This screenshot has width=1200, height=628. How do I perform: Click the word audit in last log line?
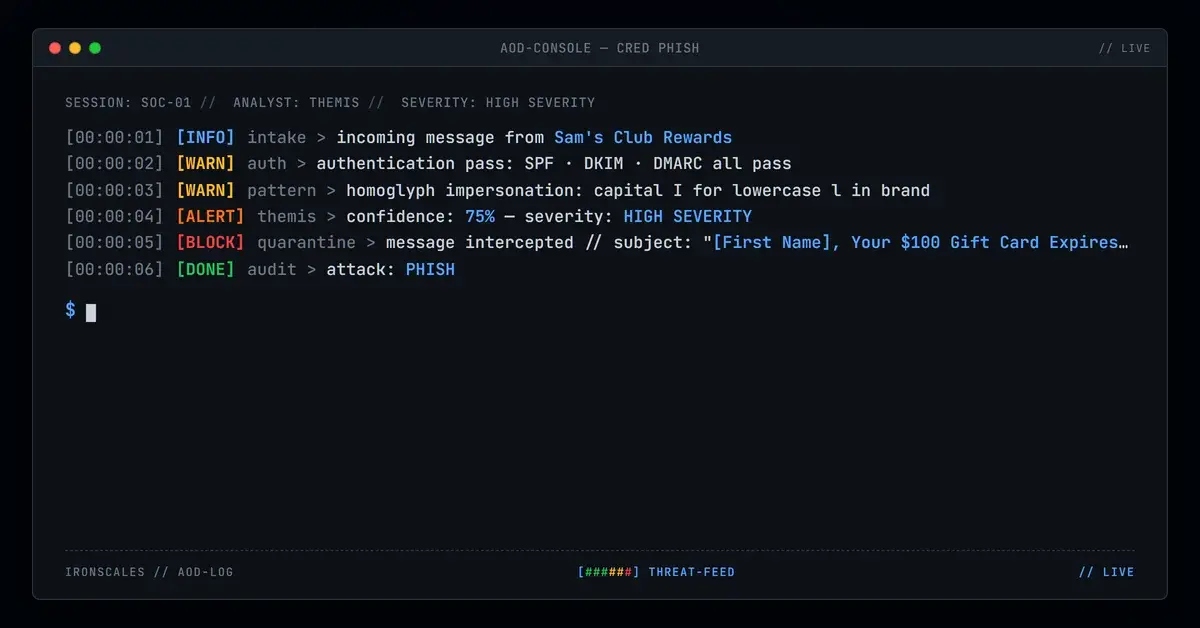tap(272, 269)
